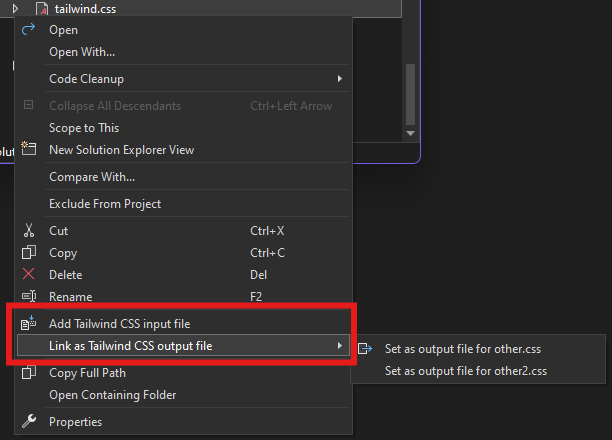
Task: Click the New Solution Explorer View icon
Action: (x=28, y=148)
